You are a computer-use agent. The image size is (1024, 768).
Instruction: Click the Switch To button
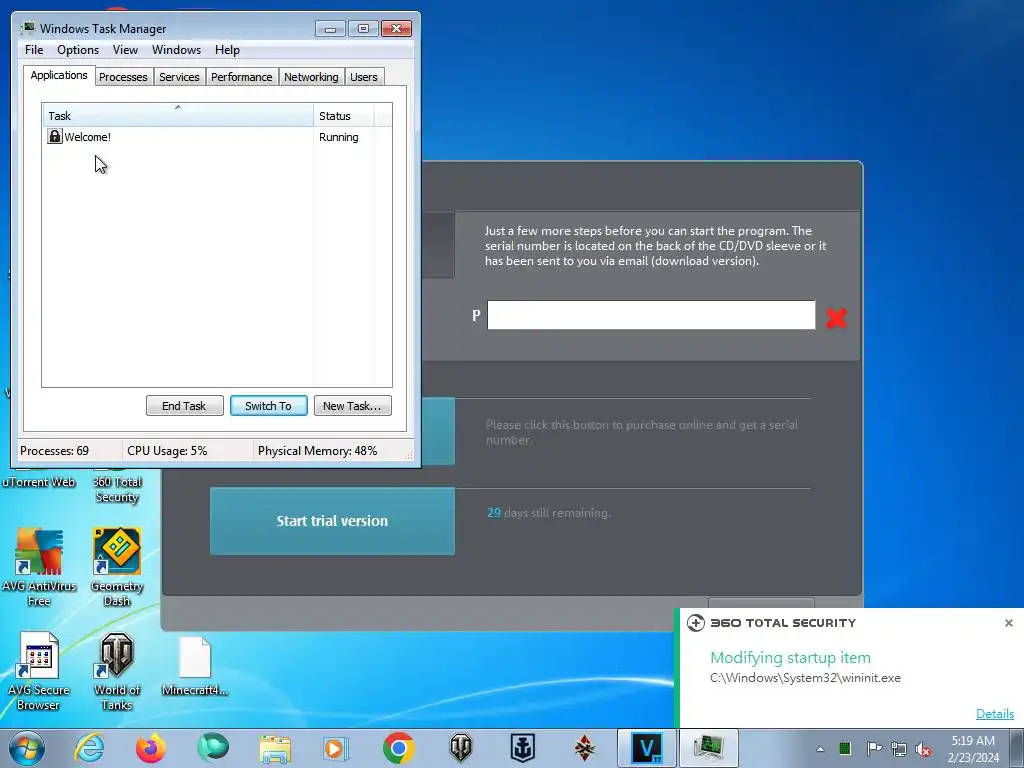[268, 406]
